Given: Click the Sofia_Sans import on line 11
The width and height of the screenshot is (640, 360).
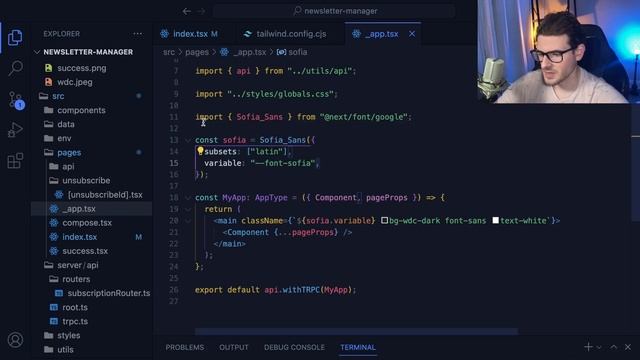Looking at the screenshot, I should click(260, 117).
